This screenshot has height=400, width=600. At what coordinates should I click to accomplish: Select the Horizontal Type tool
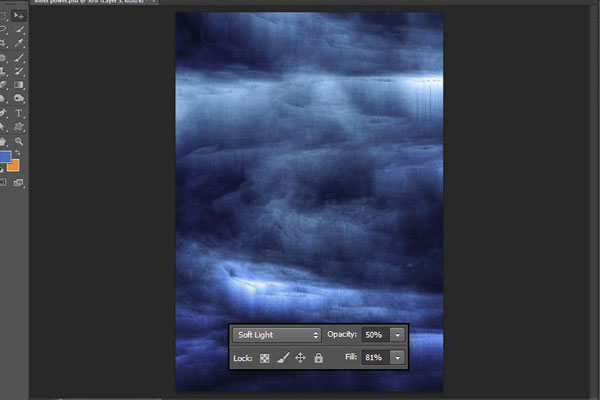18,113
